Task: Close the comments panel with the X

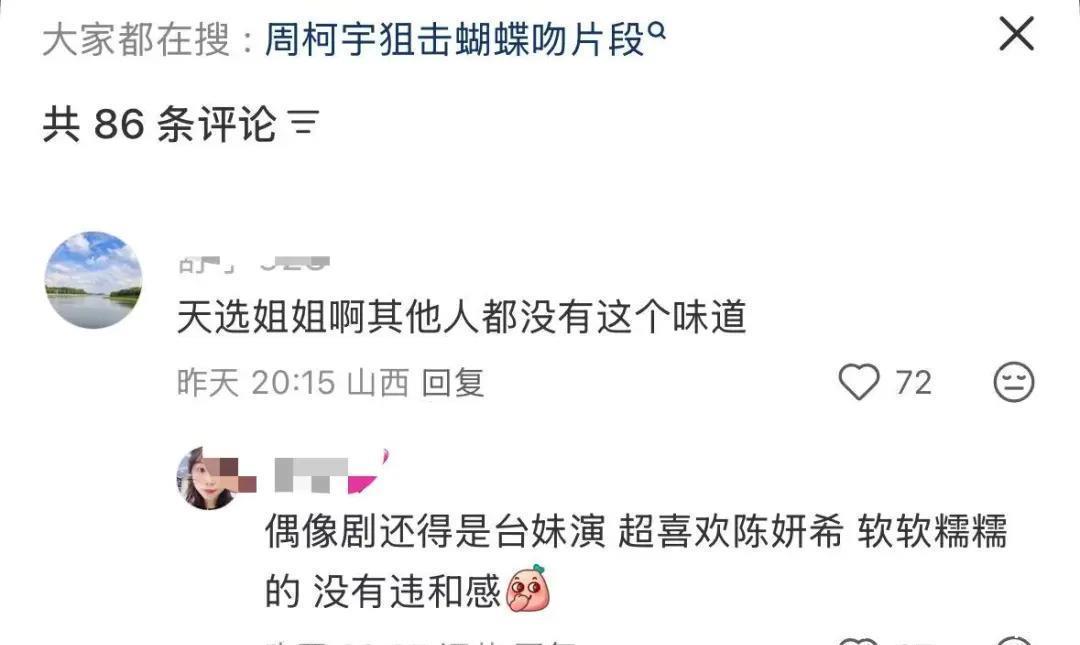Action: click(x=1017, y=34)
